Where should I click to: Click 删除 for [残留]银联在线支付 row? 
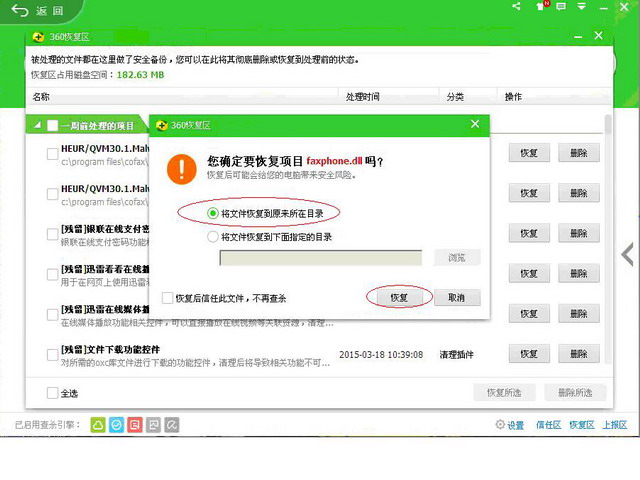[x=579, y=233]
